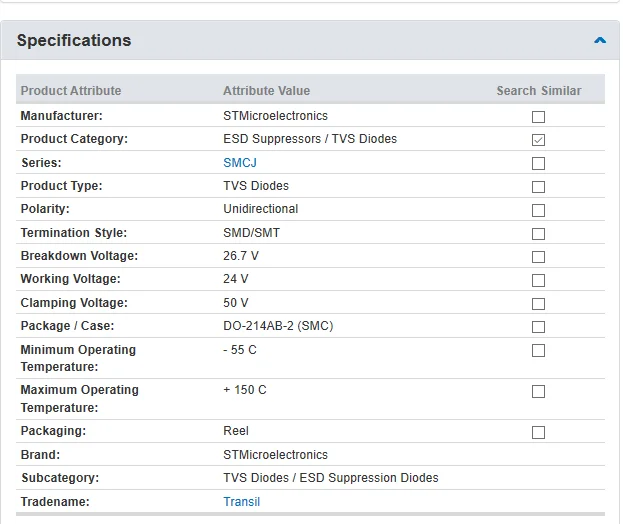Click the Tradename attribute label
The image size is (623, 524).
[x=55, y=501]
